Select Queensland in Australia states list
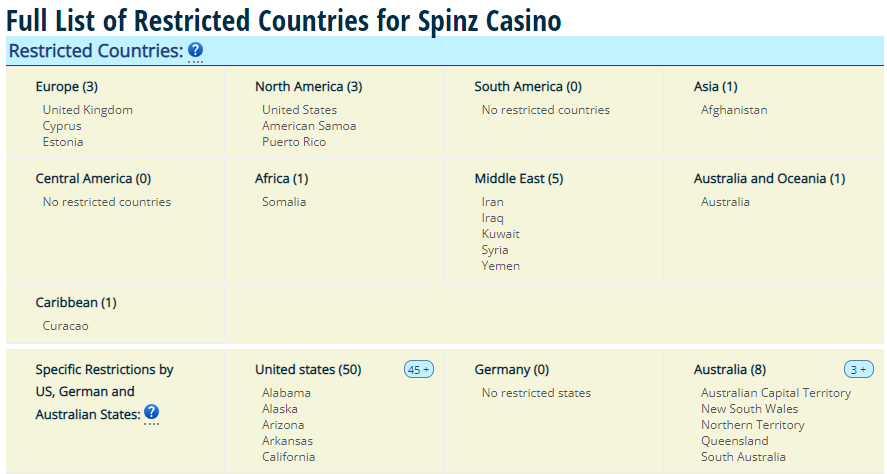 [x=734, y=441]
